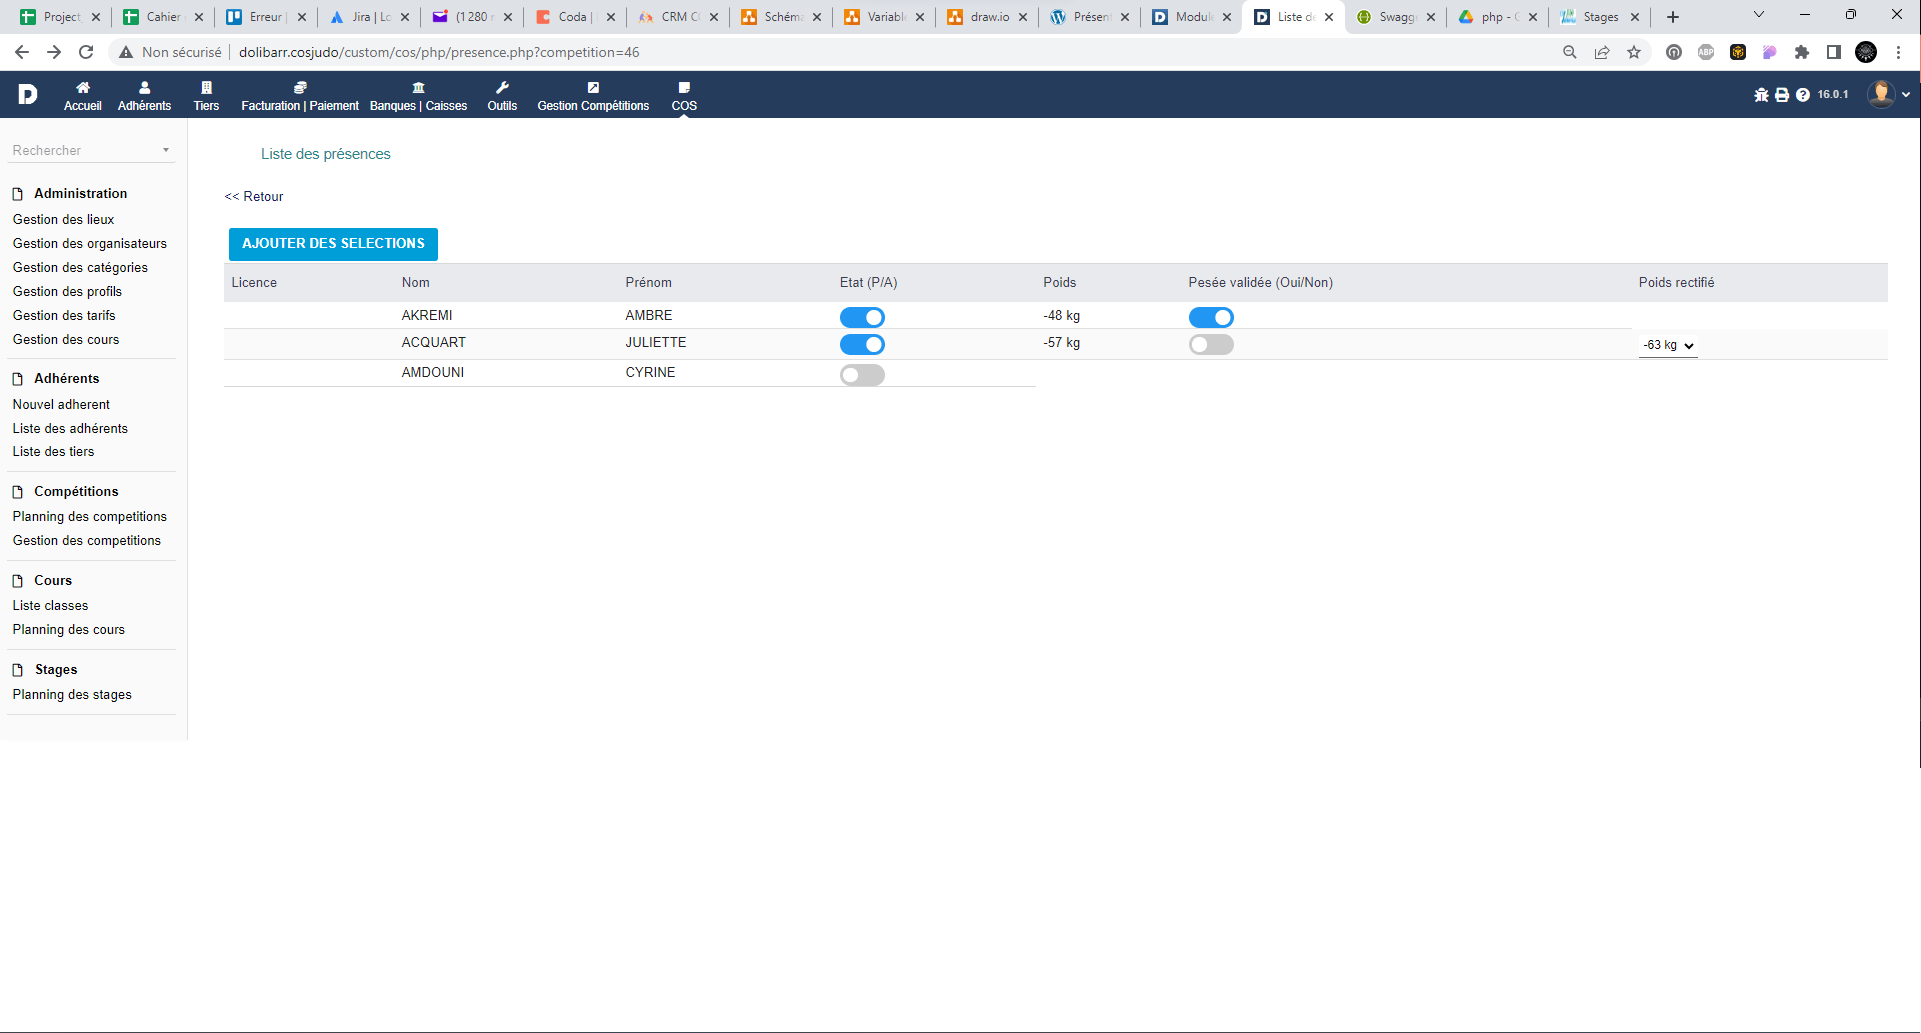Open Planning des stages

coord(72,695)
